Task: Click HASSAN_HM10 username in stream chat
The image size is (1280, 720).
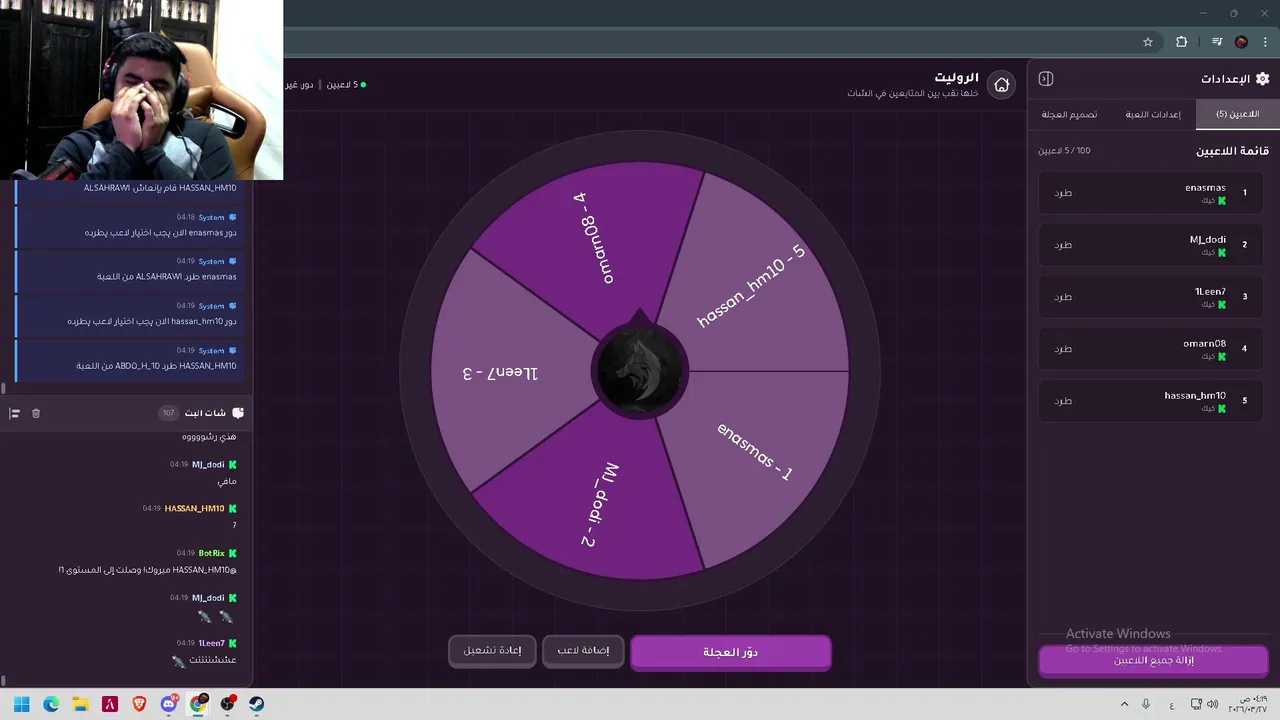Action: click(194, 509)
